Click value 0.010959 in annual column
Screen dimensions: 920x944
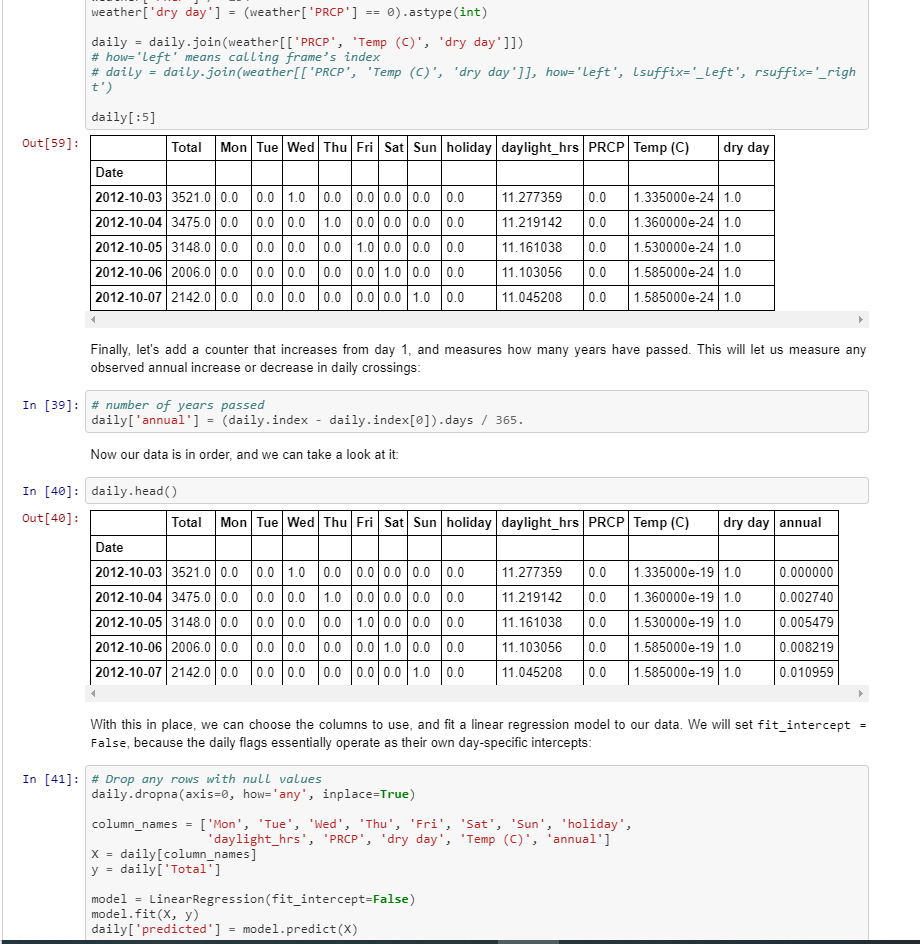tap(806, 672)
